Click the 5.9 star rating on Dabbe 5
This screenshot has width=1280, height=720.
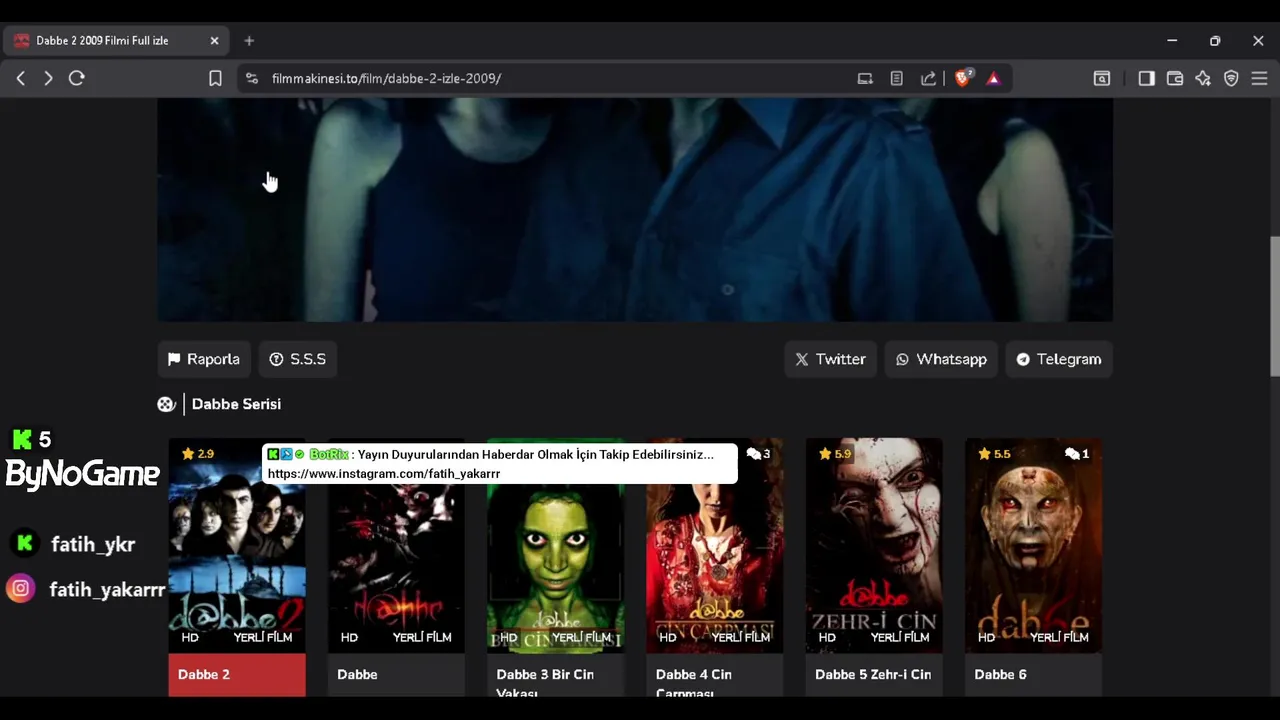pos(835,454)
